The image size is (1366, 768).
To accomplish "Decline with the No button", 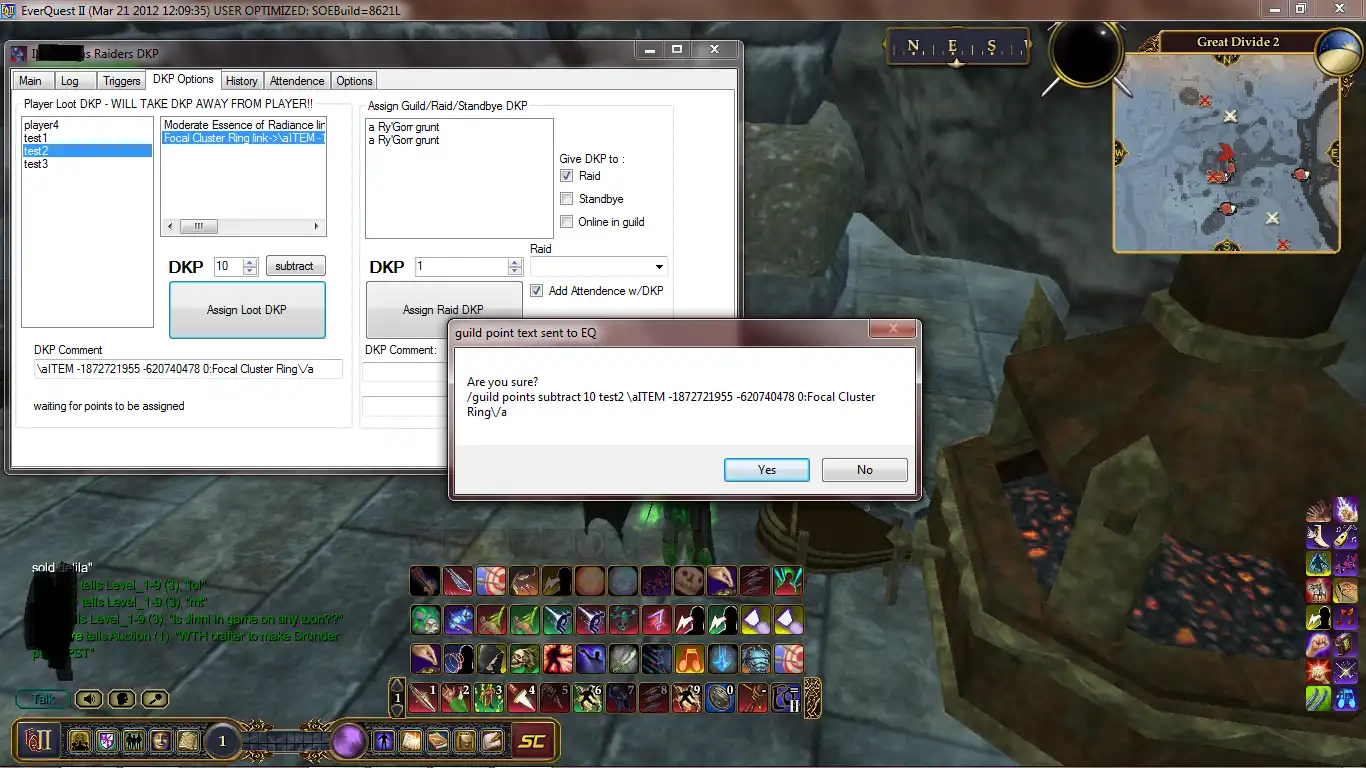I will (x=865, y=470).
